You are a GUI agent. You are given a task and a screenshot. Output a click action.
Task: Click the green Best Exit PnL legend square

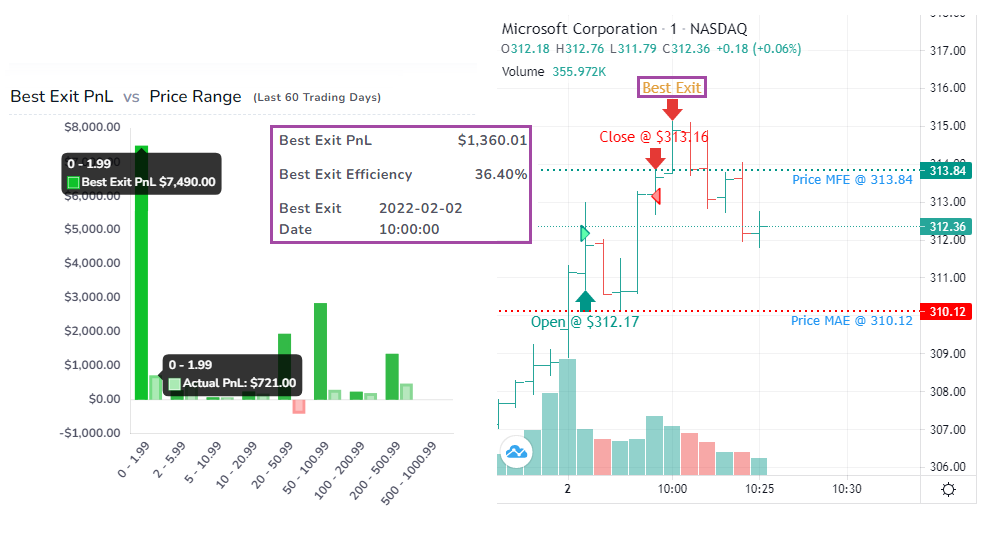click(x=73, y=182)
